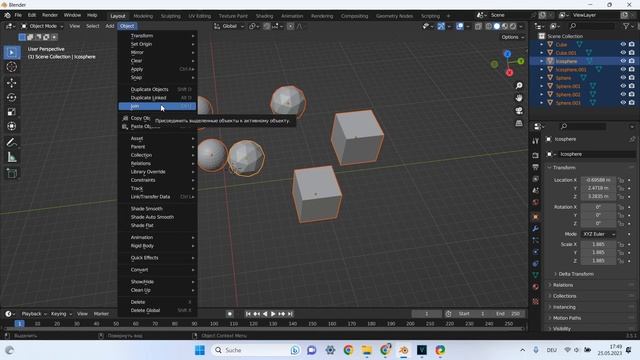This screenshot has width=640, height=360.
Task: Open the Render properties tab
Action: pos(536,156)
